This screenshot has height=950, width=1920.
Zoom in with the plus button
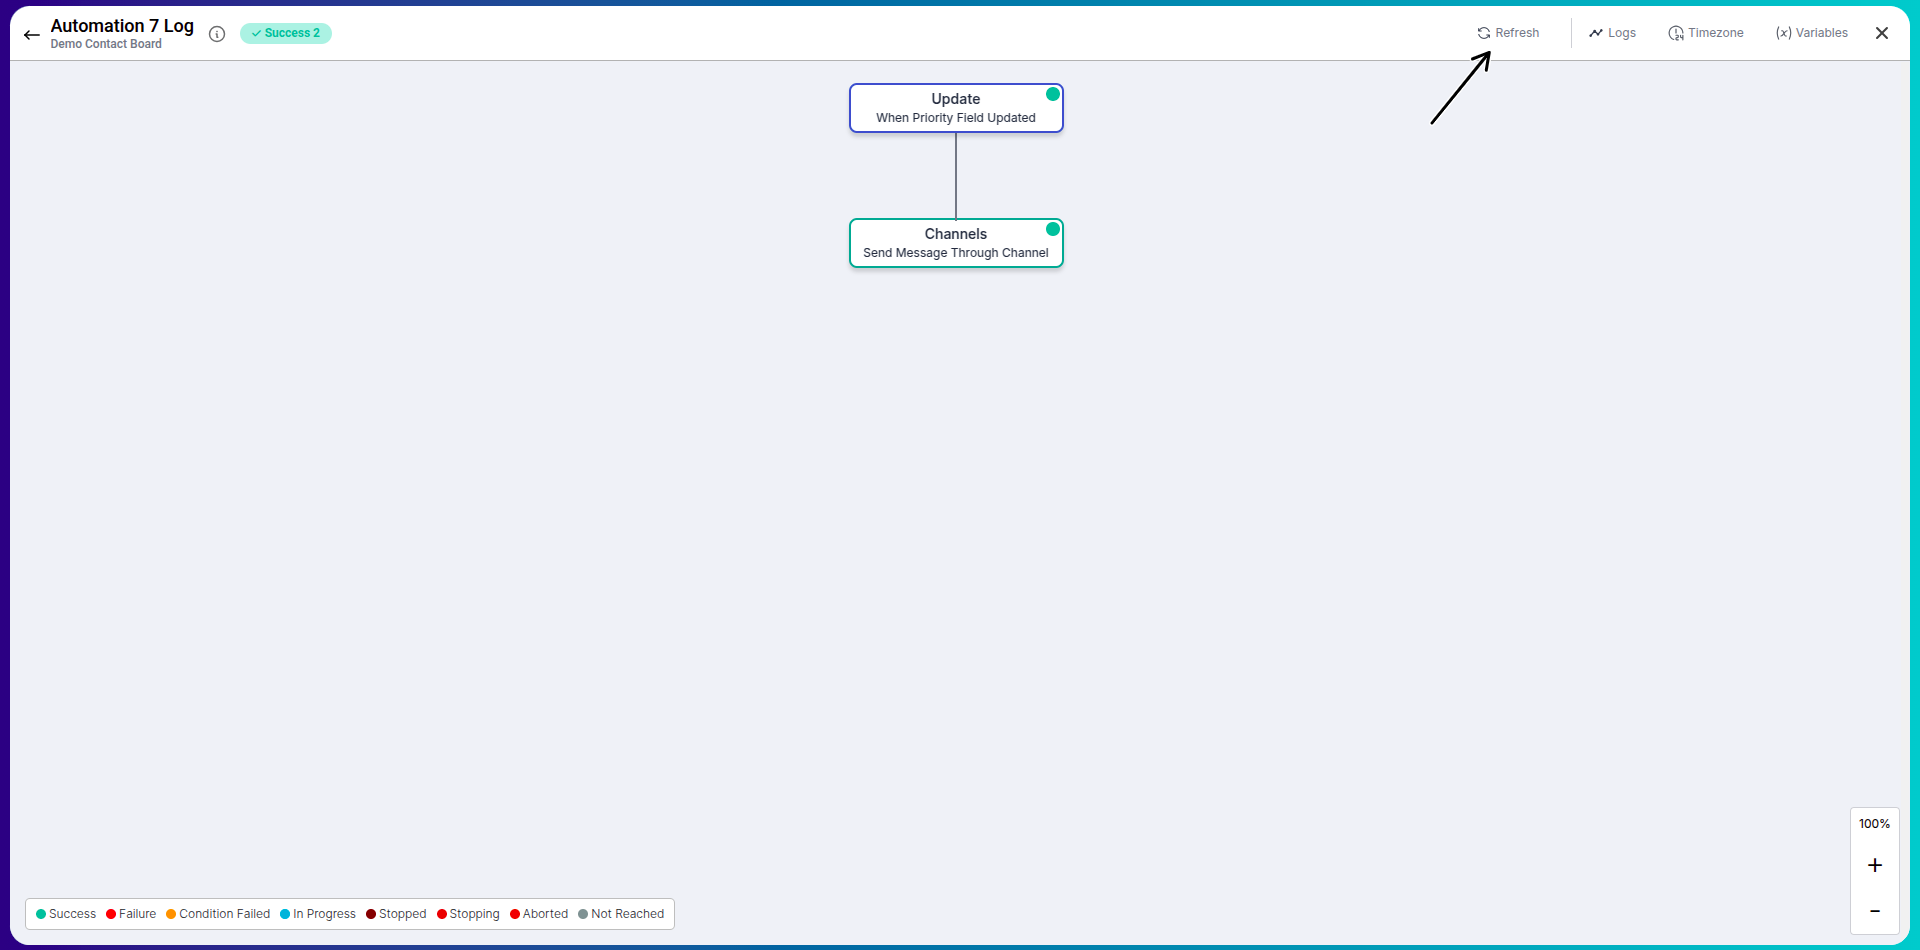[1875, 865]
